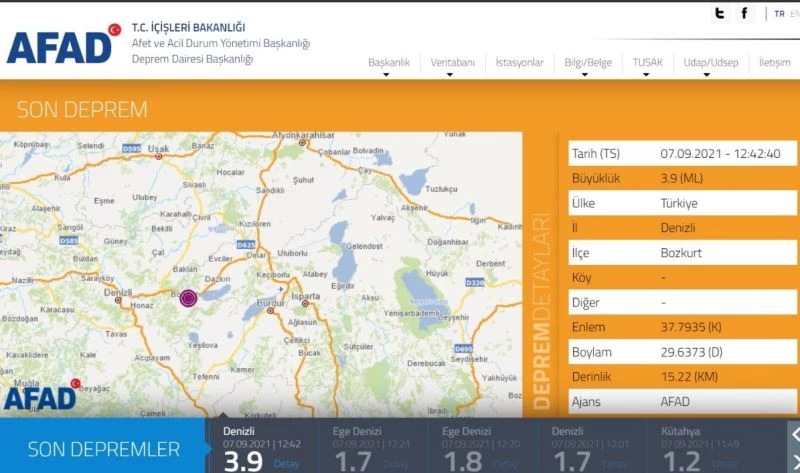Screen dimensions: 800x473
Task: Open Detay for Denizli 3.9 earthquake
Action: click(287, 463)
